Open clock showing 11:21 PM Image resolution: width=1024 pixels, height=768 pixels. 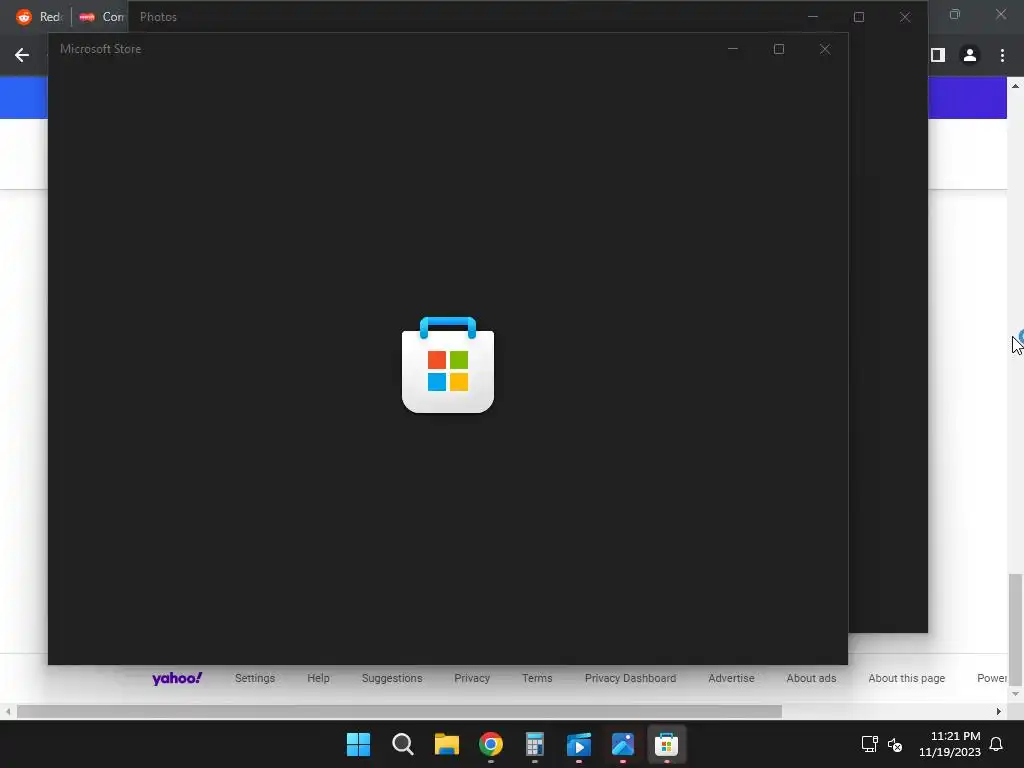click(x=950, y=744)
